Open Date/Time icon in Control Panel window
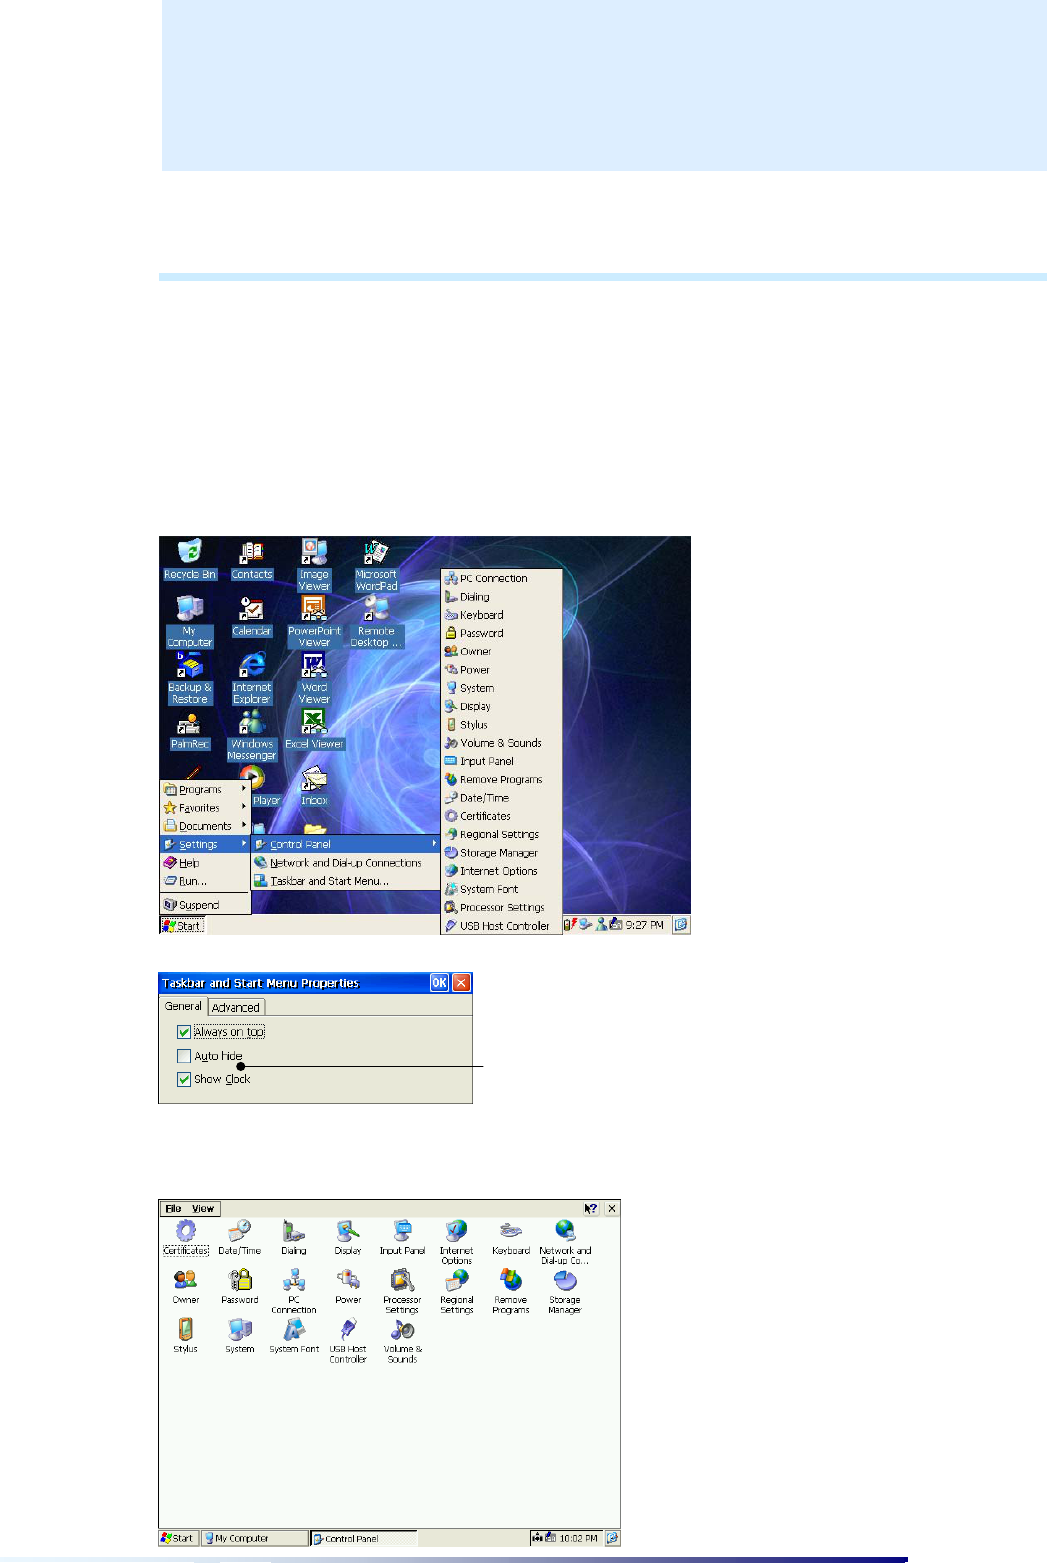 (x=240, y=1237)
